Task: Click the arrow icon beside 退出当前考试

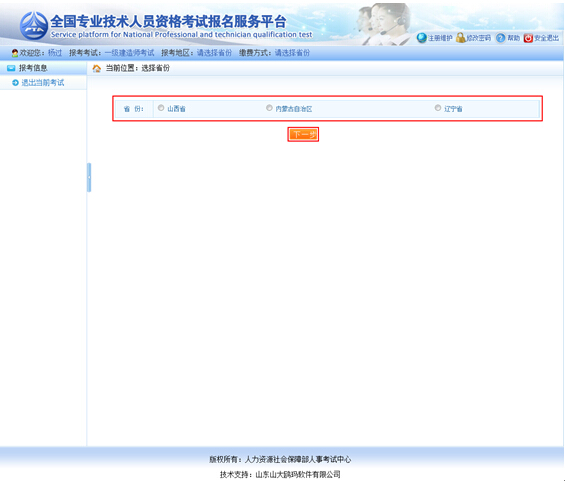Action: [15, 83]
